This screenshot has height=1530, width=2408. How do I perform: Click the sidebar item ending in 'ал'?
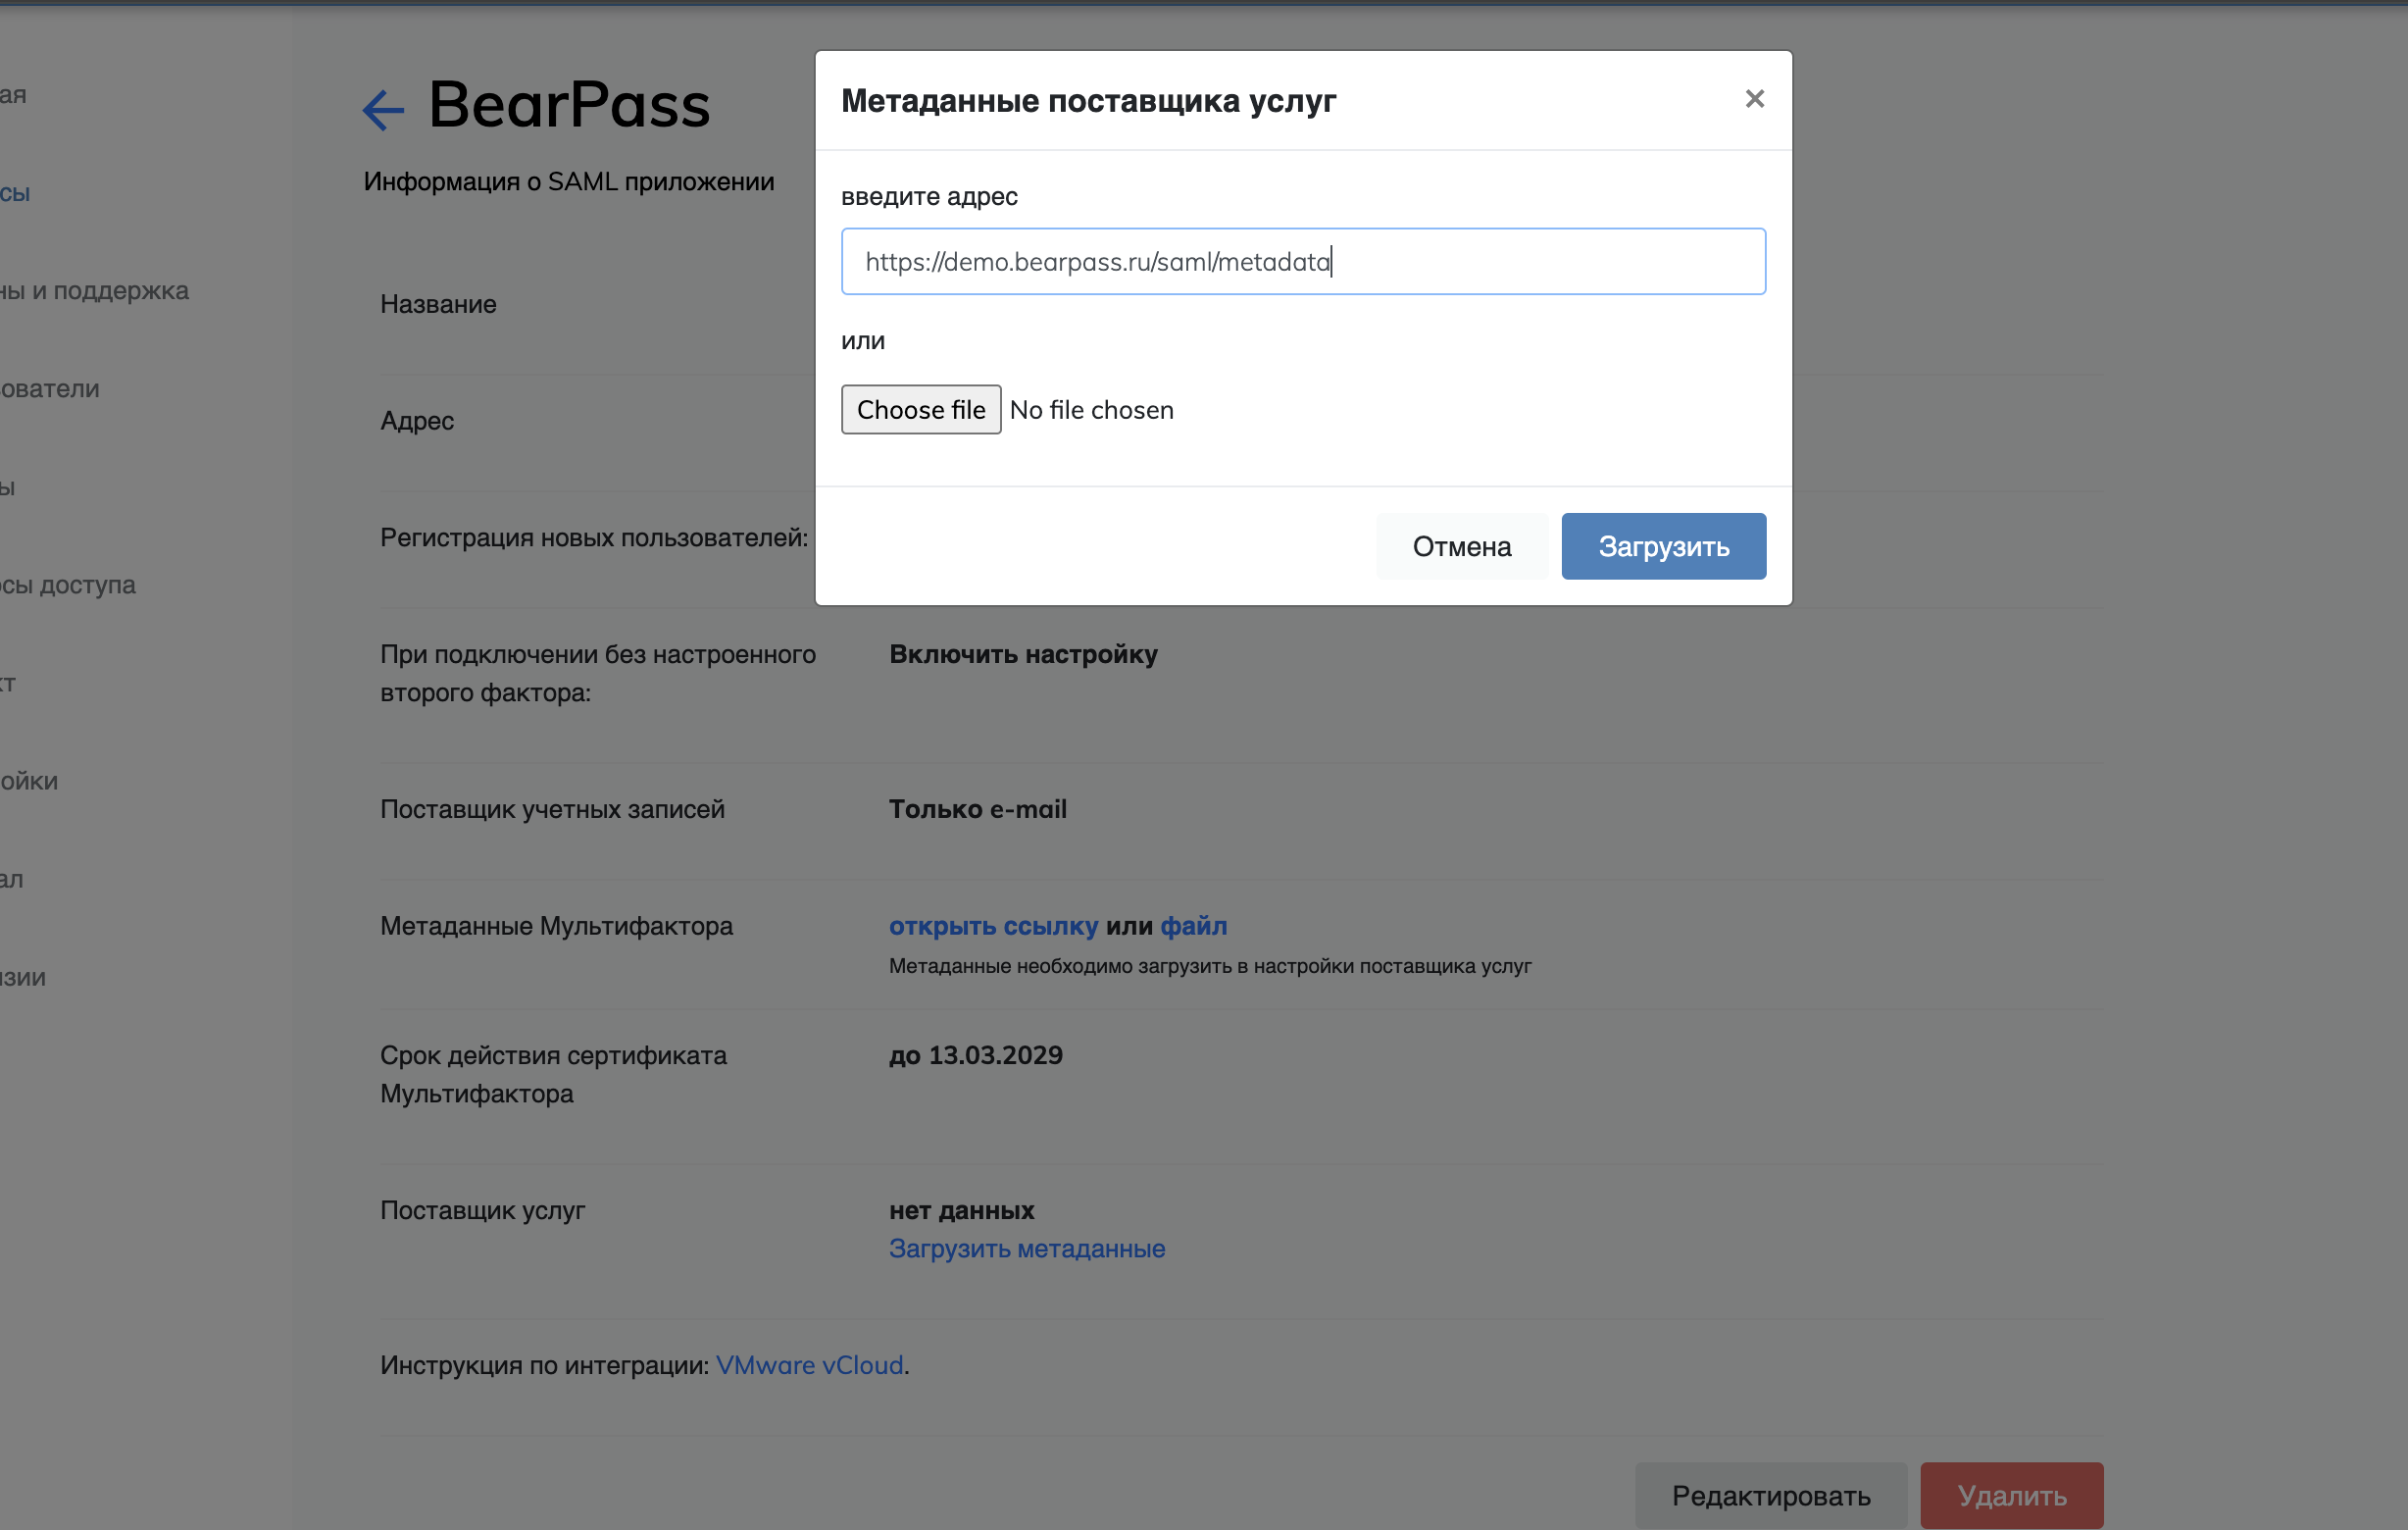(12, 879)
